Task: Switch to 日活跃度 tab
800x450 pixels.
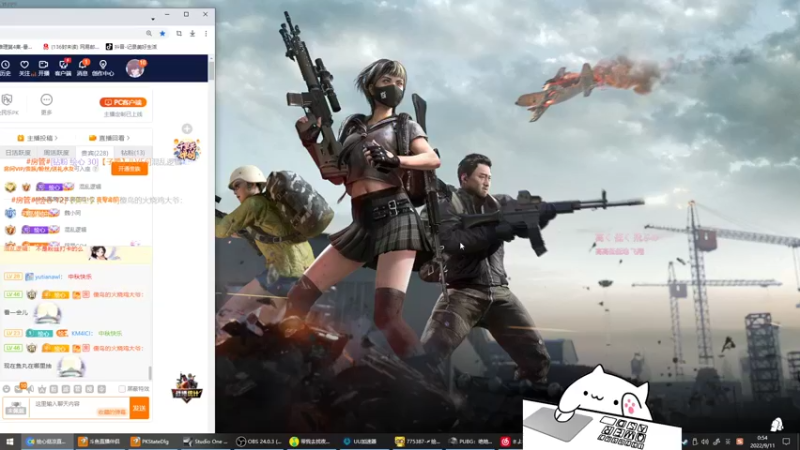Action: tap(18, 153)
